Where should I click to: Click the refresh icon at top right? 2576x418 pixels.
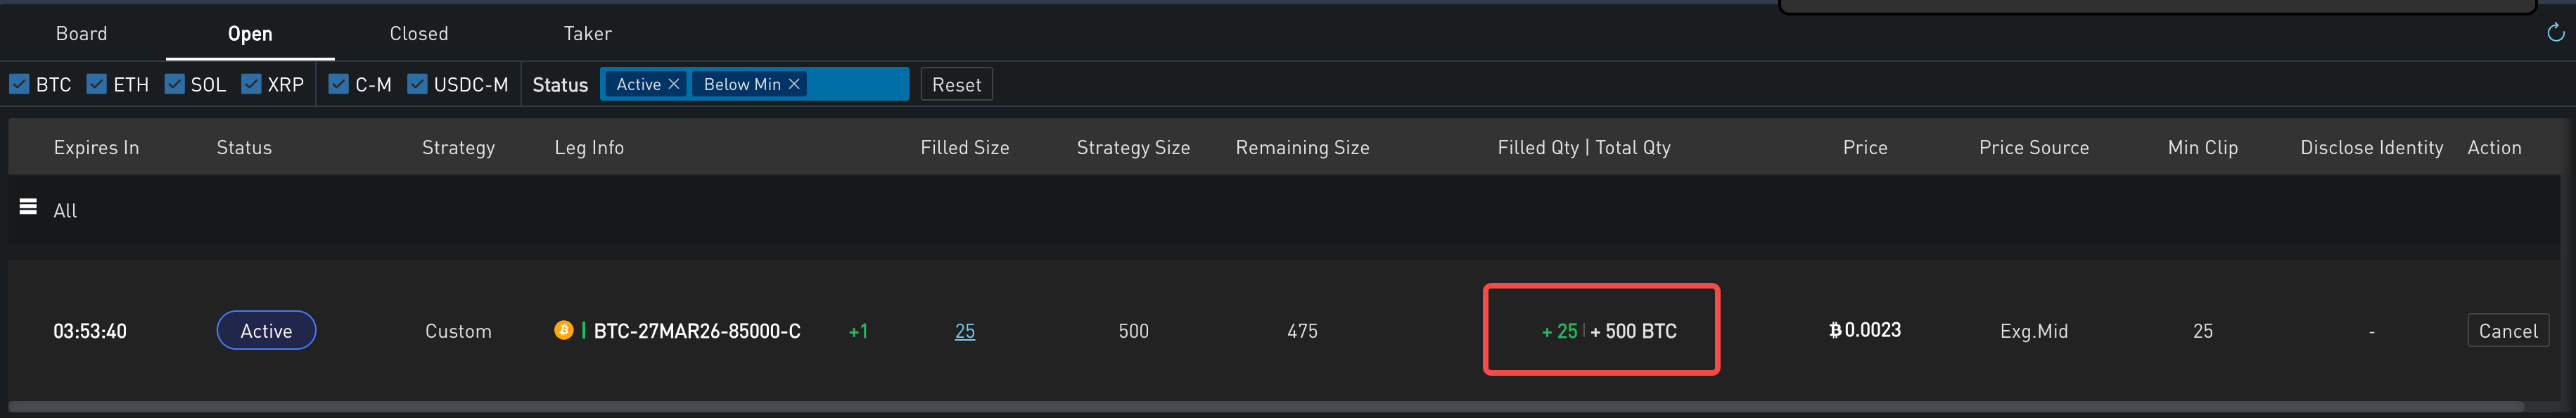point(2555,33)
